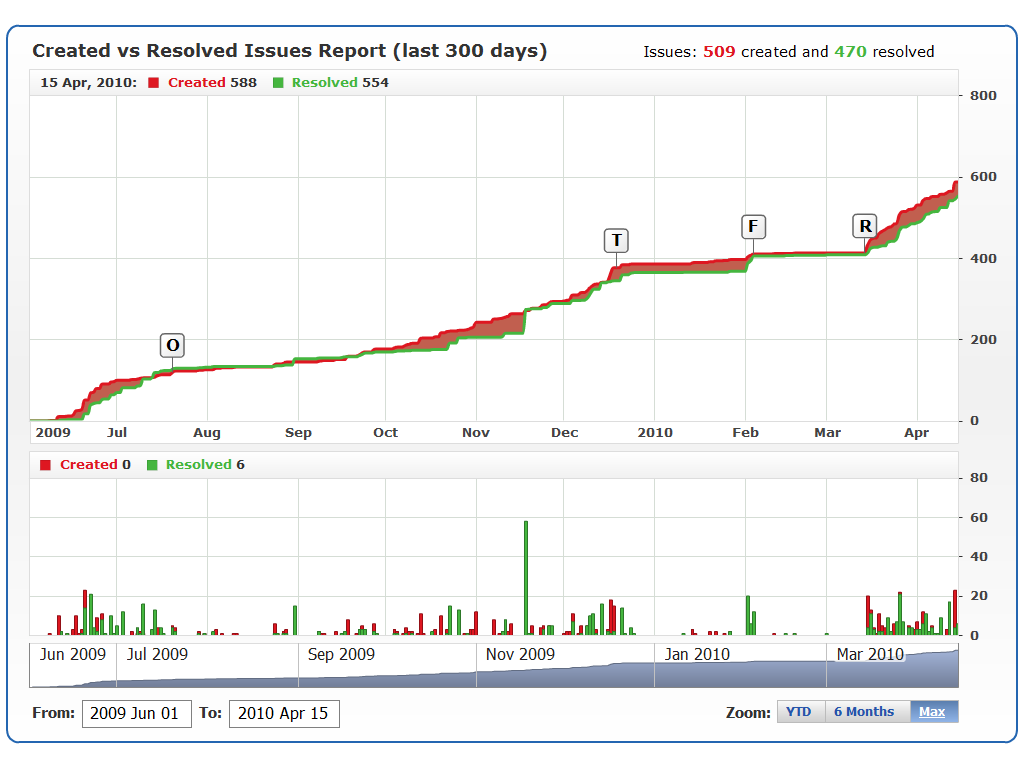
Task: Click green Resolved legend square in top chart
Action: pos(278,83)
